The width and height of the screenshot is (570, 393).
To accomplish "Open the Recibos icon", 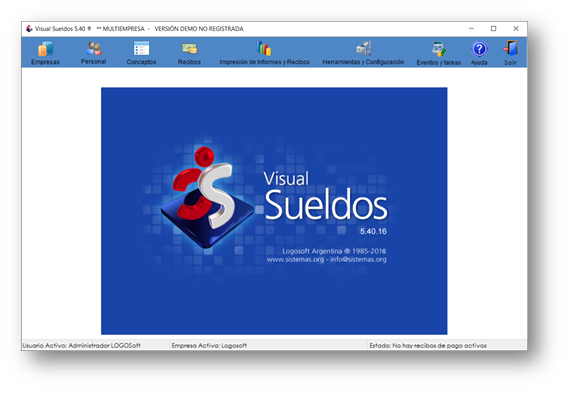I will pyautogui.click(x=189, y=48).
